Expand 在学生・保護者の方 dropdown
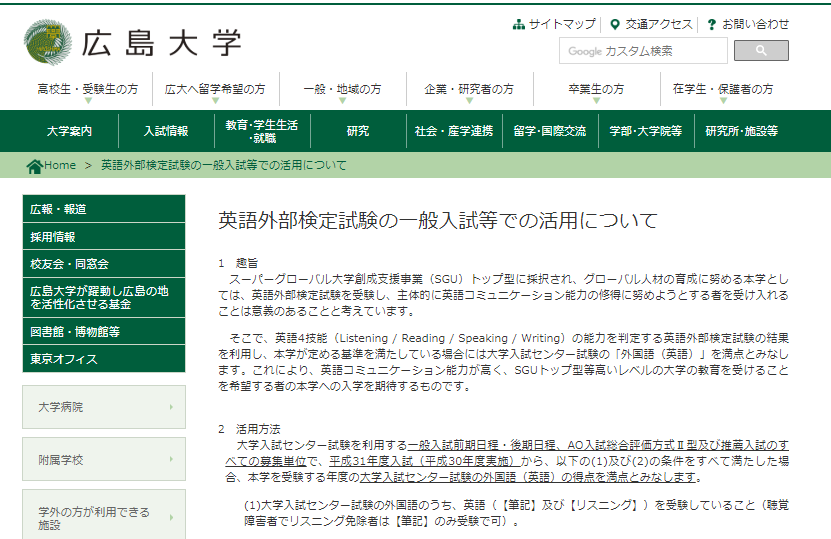Image resolution: width=831 pixels, height=539 pixels. (723, 89)
